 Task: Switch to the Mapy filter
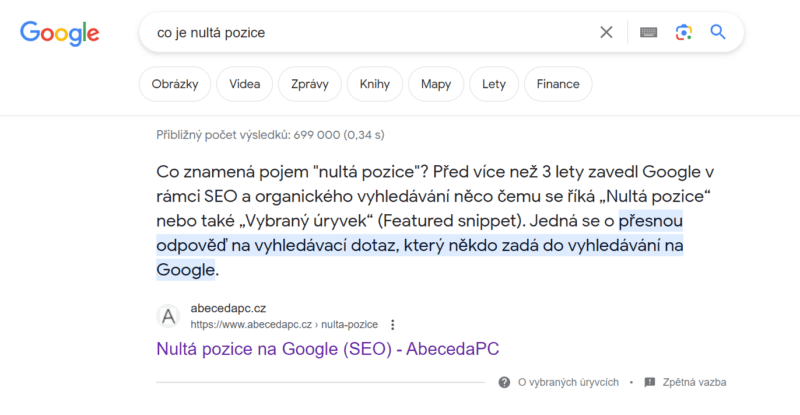click(x=436, y=84)
